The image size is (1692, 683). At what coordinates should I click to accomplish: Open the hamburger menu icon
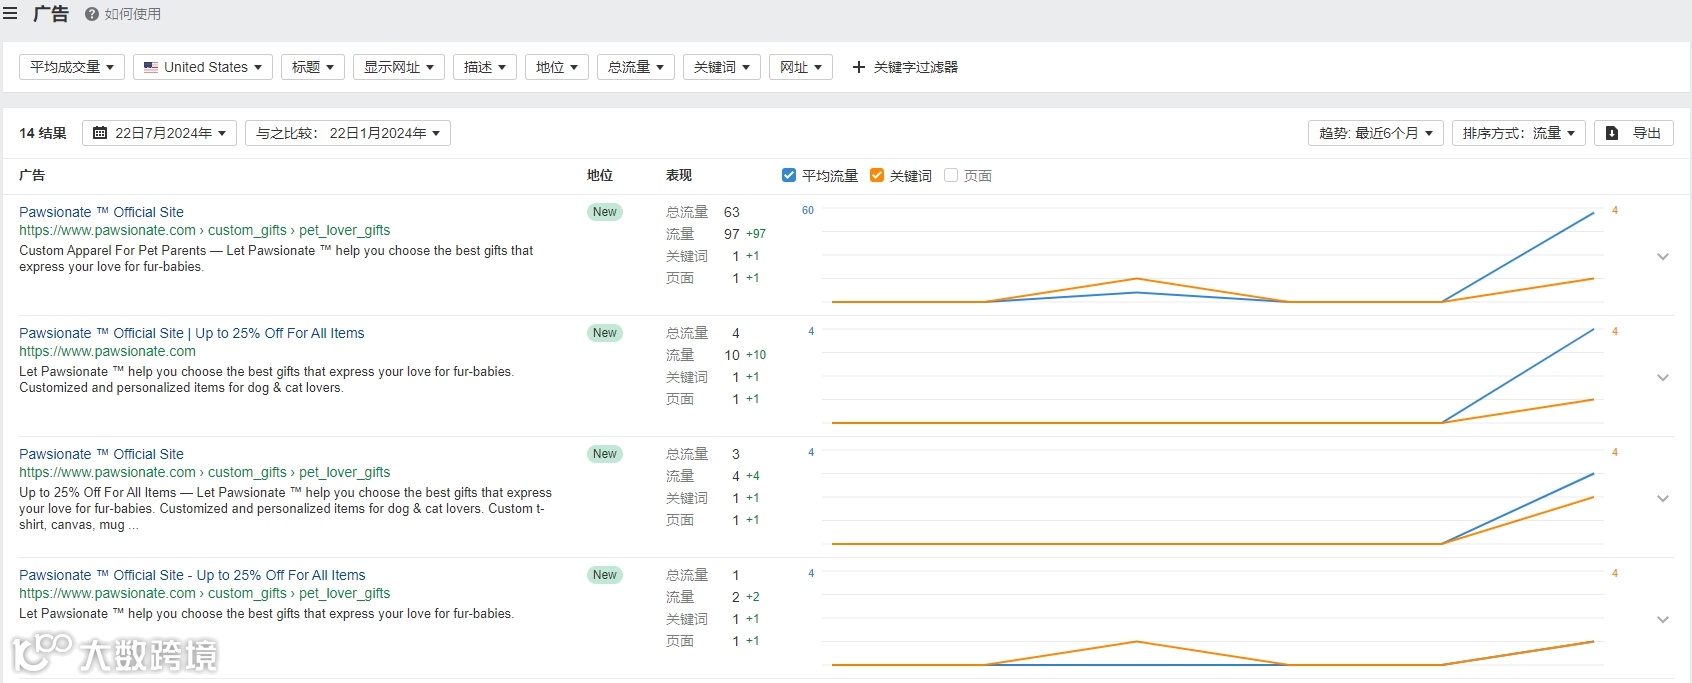pos(10,14)
